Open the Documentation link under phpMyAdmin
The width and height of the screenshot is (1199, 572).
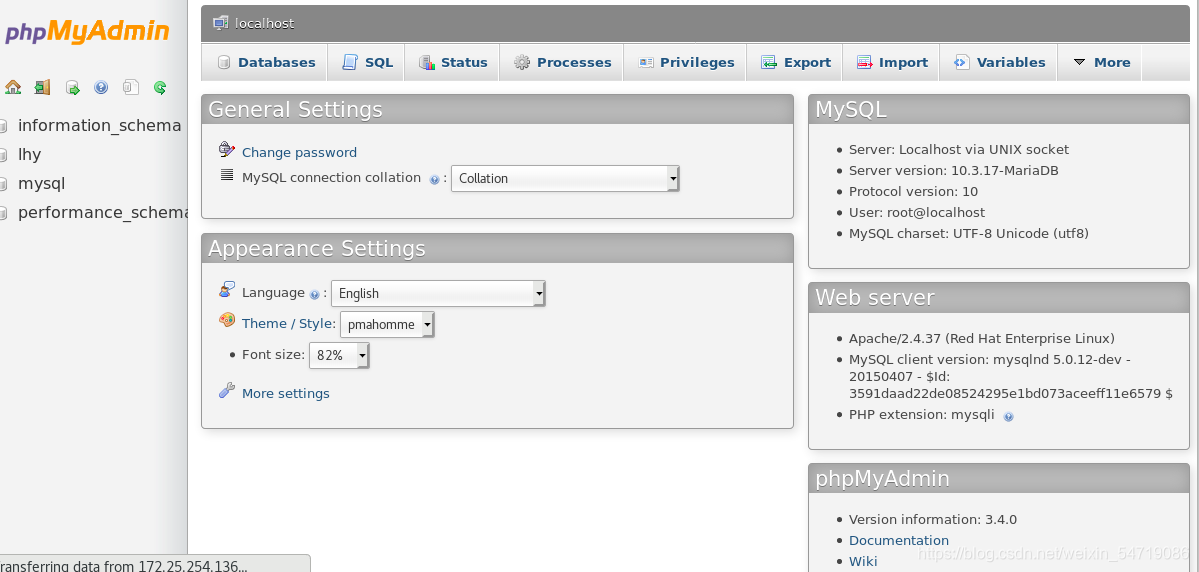click(898, 541)
